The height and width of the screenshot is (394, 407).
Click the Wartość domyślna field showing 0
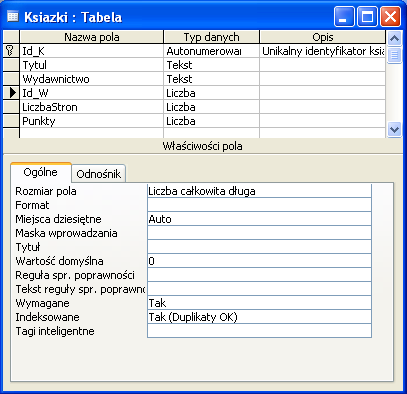tap(259, 261)
